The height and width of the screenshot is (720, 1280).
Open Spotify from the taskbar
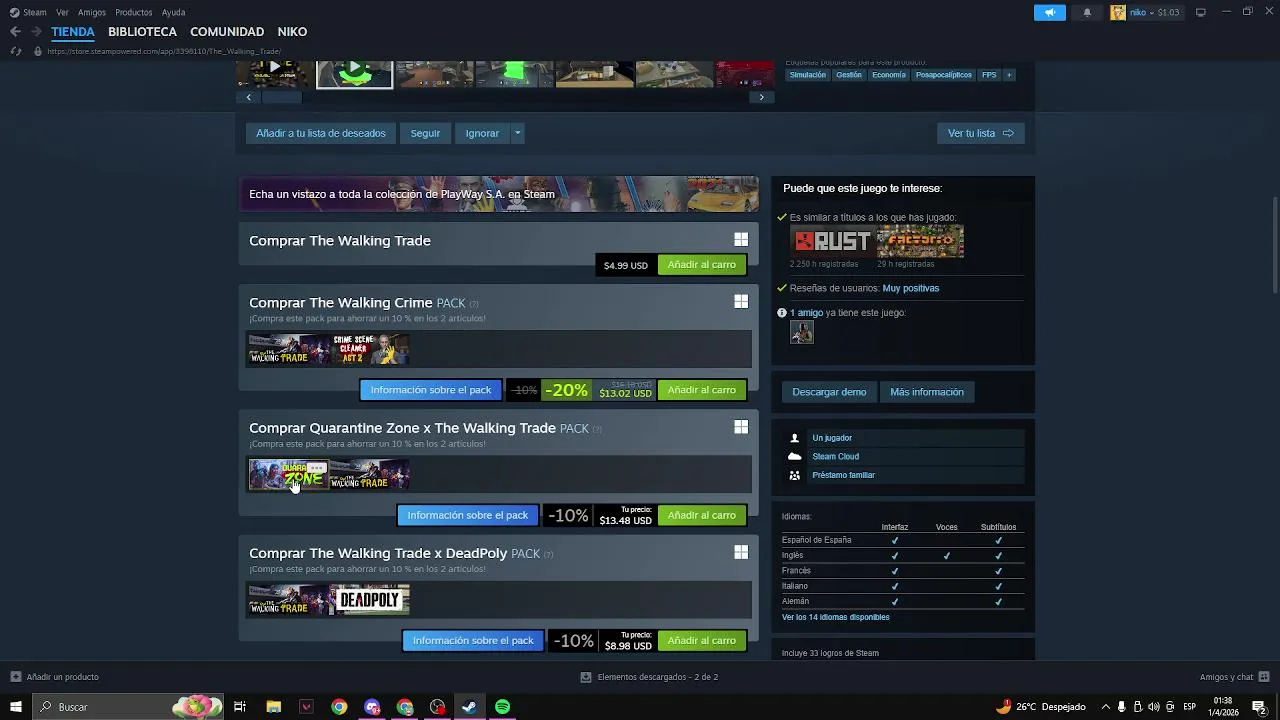tap(503, 707)
